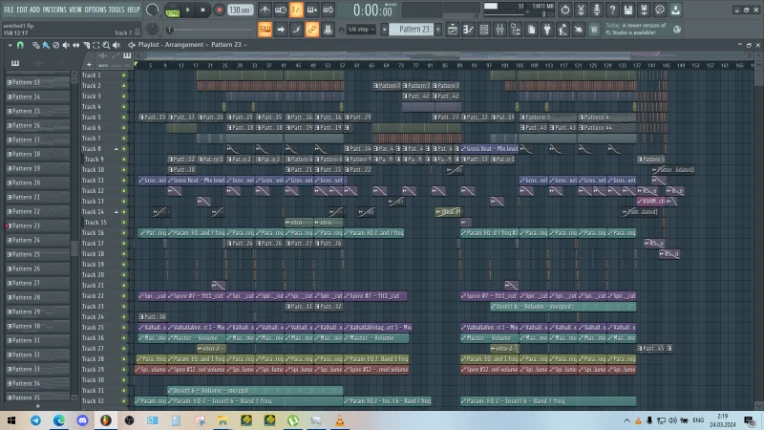Select the Paint brush tool in playlist
Screen dimensions: 764x430
point(46,45)
